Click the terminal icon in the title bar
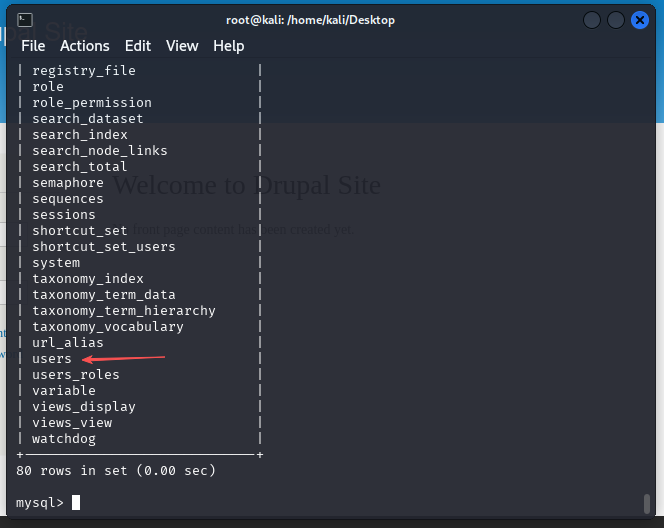This screenshot has height=528, width=664. tap(24, 20)
